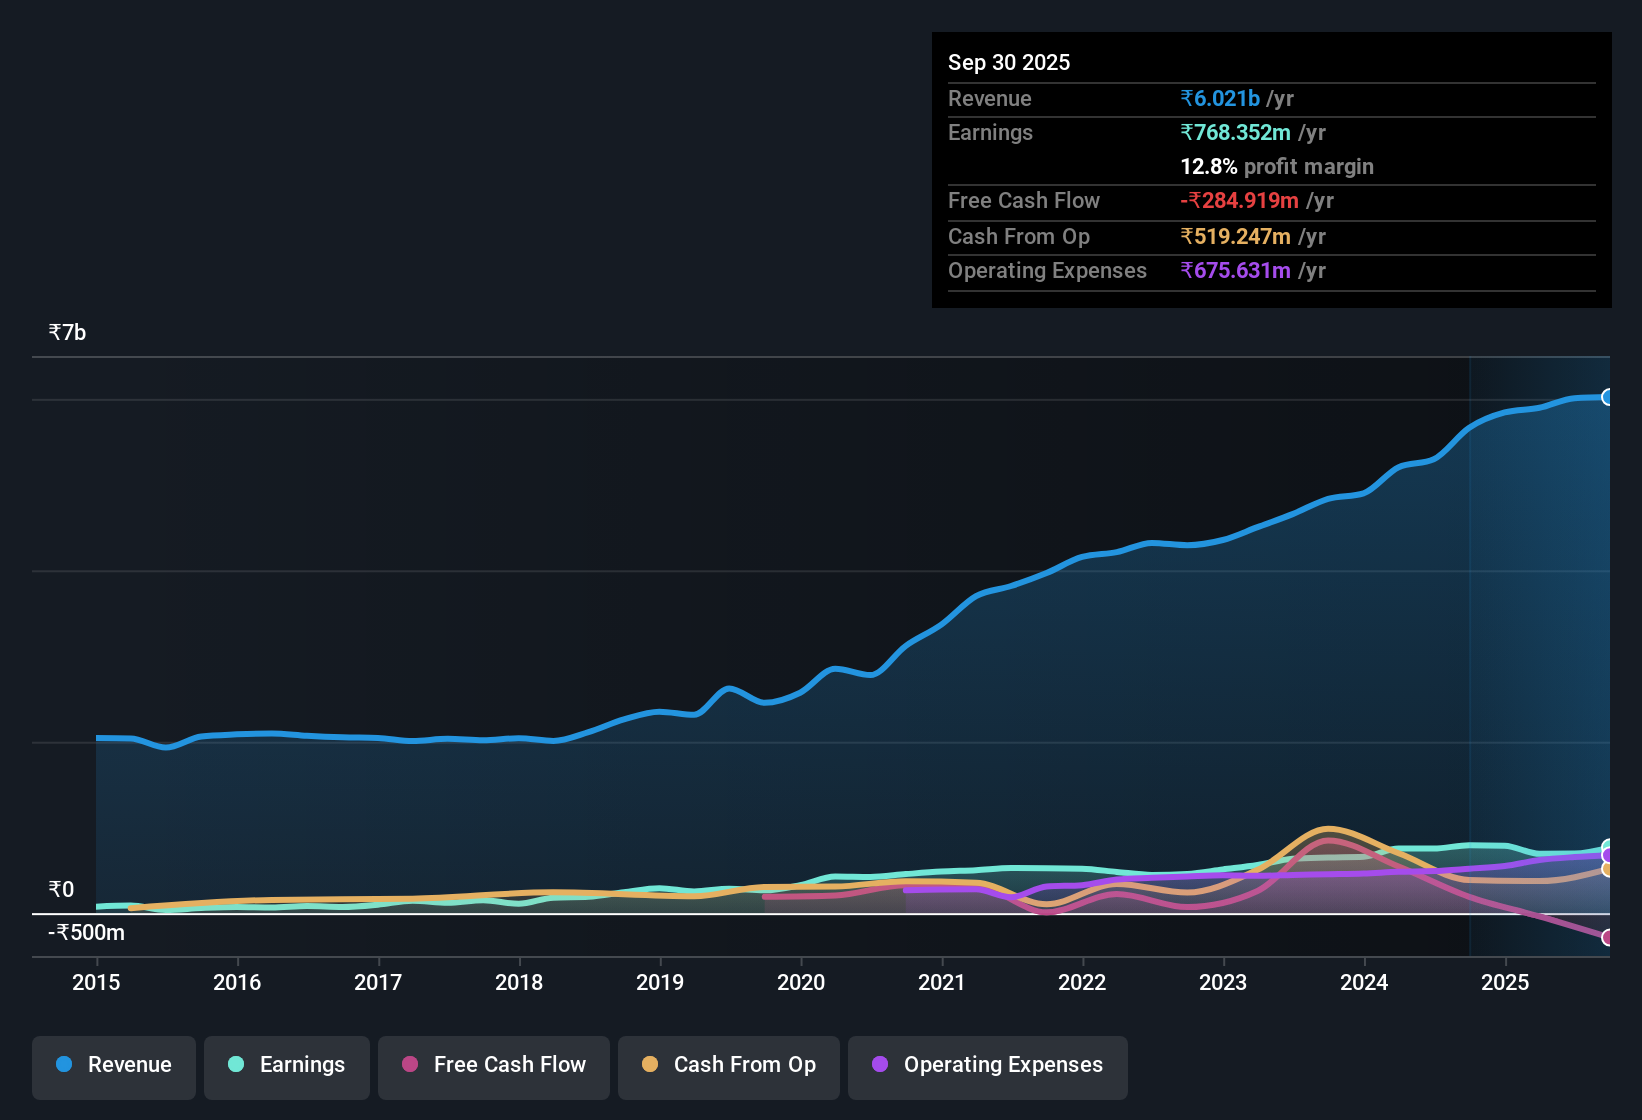Toggle the Earnings series visibility
Image resolution: width=1642 pixels, height=1120 pixels.
(286, 1065)
